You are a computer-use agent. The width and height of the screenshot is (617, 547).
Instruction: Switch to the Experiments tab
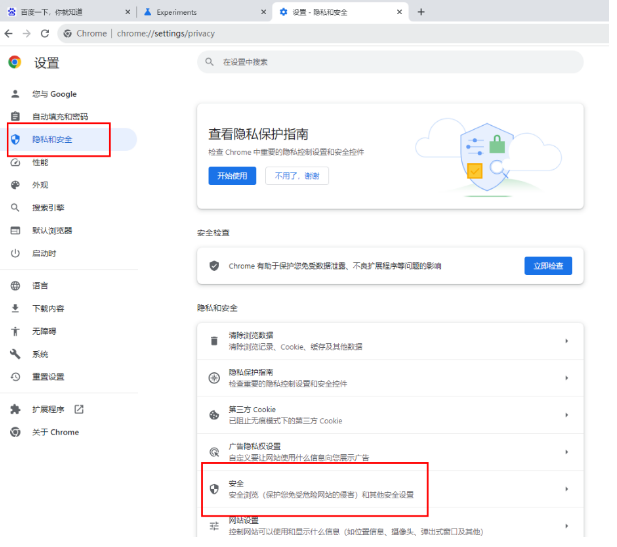pyautogui.click(x=205, y=12)
